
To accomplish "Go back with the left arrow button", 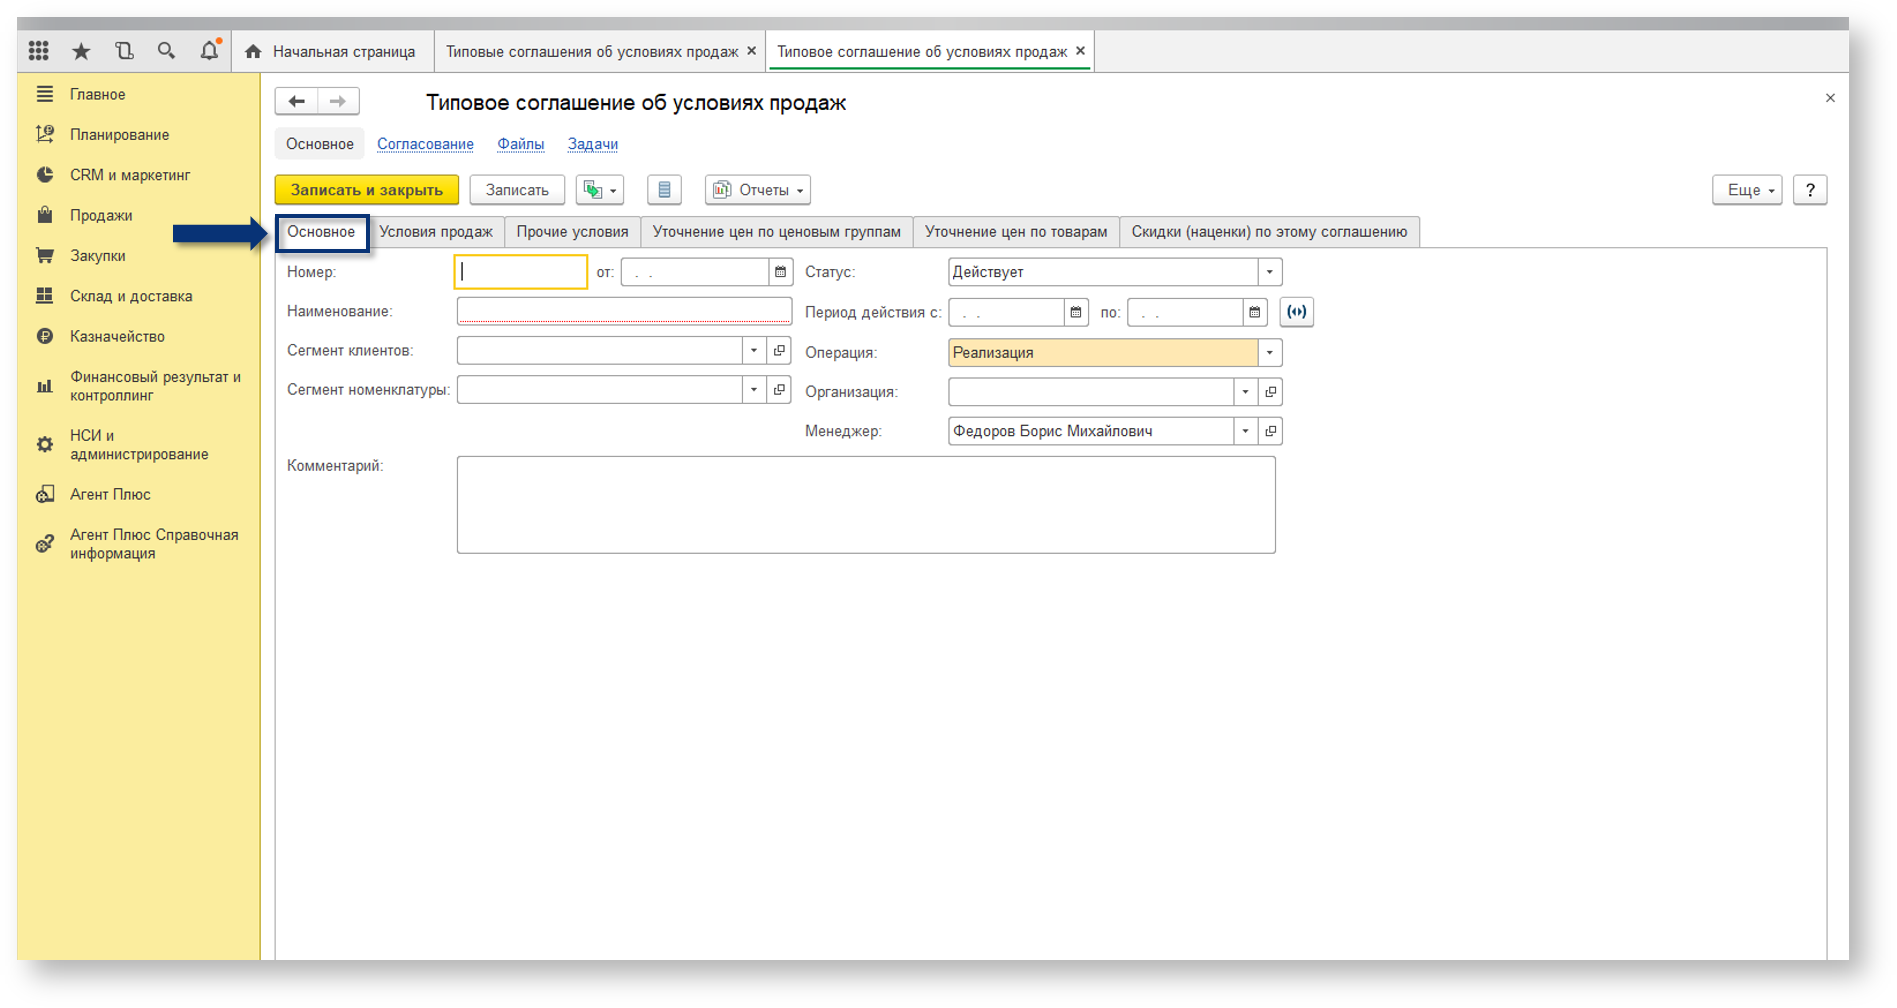I will pyautogui.click(x=297, y=101).
